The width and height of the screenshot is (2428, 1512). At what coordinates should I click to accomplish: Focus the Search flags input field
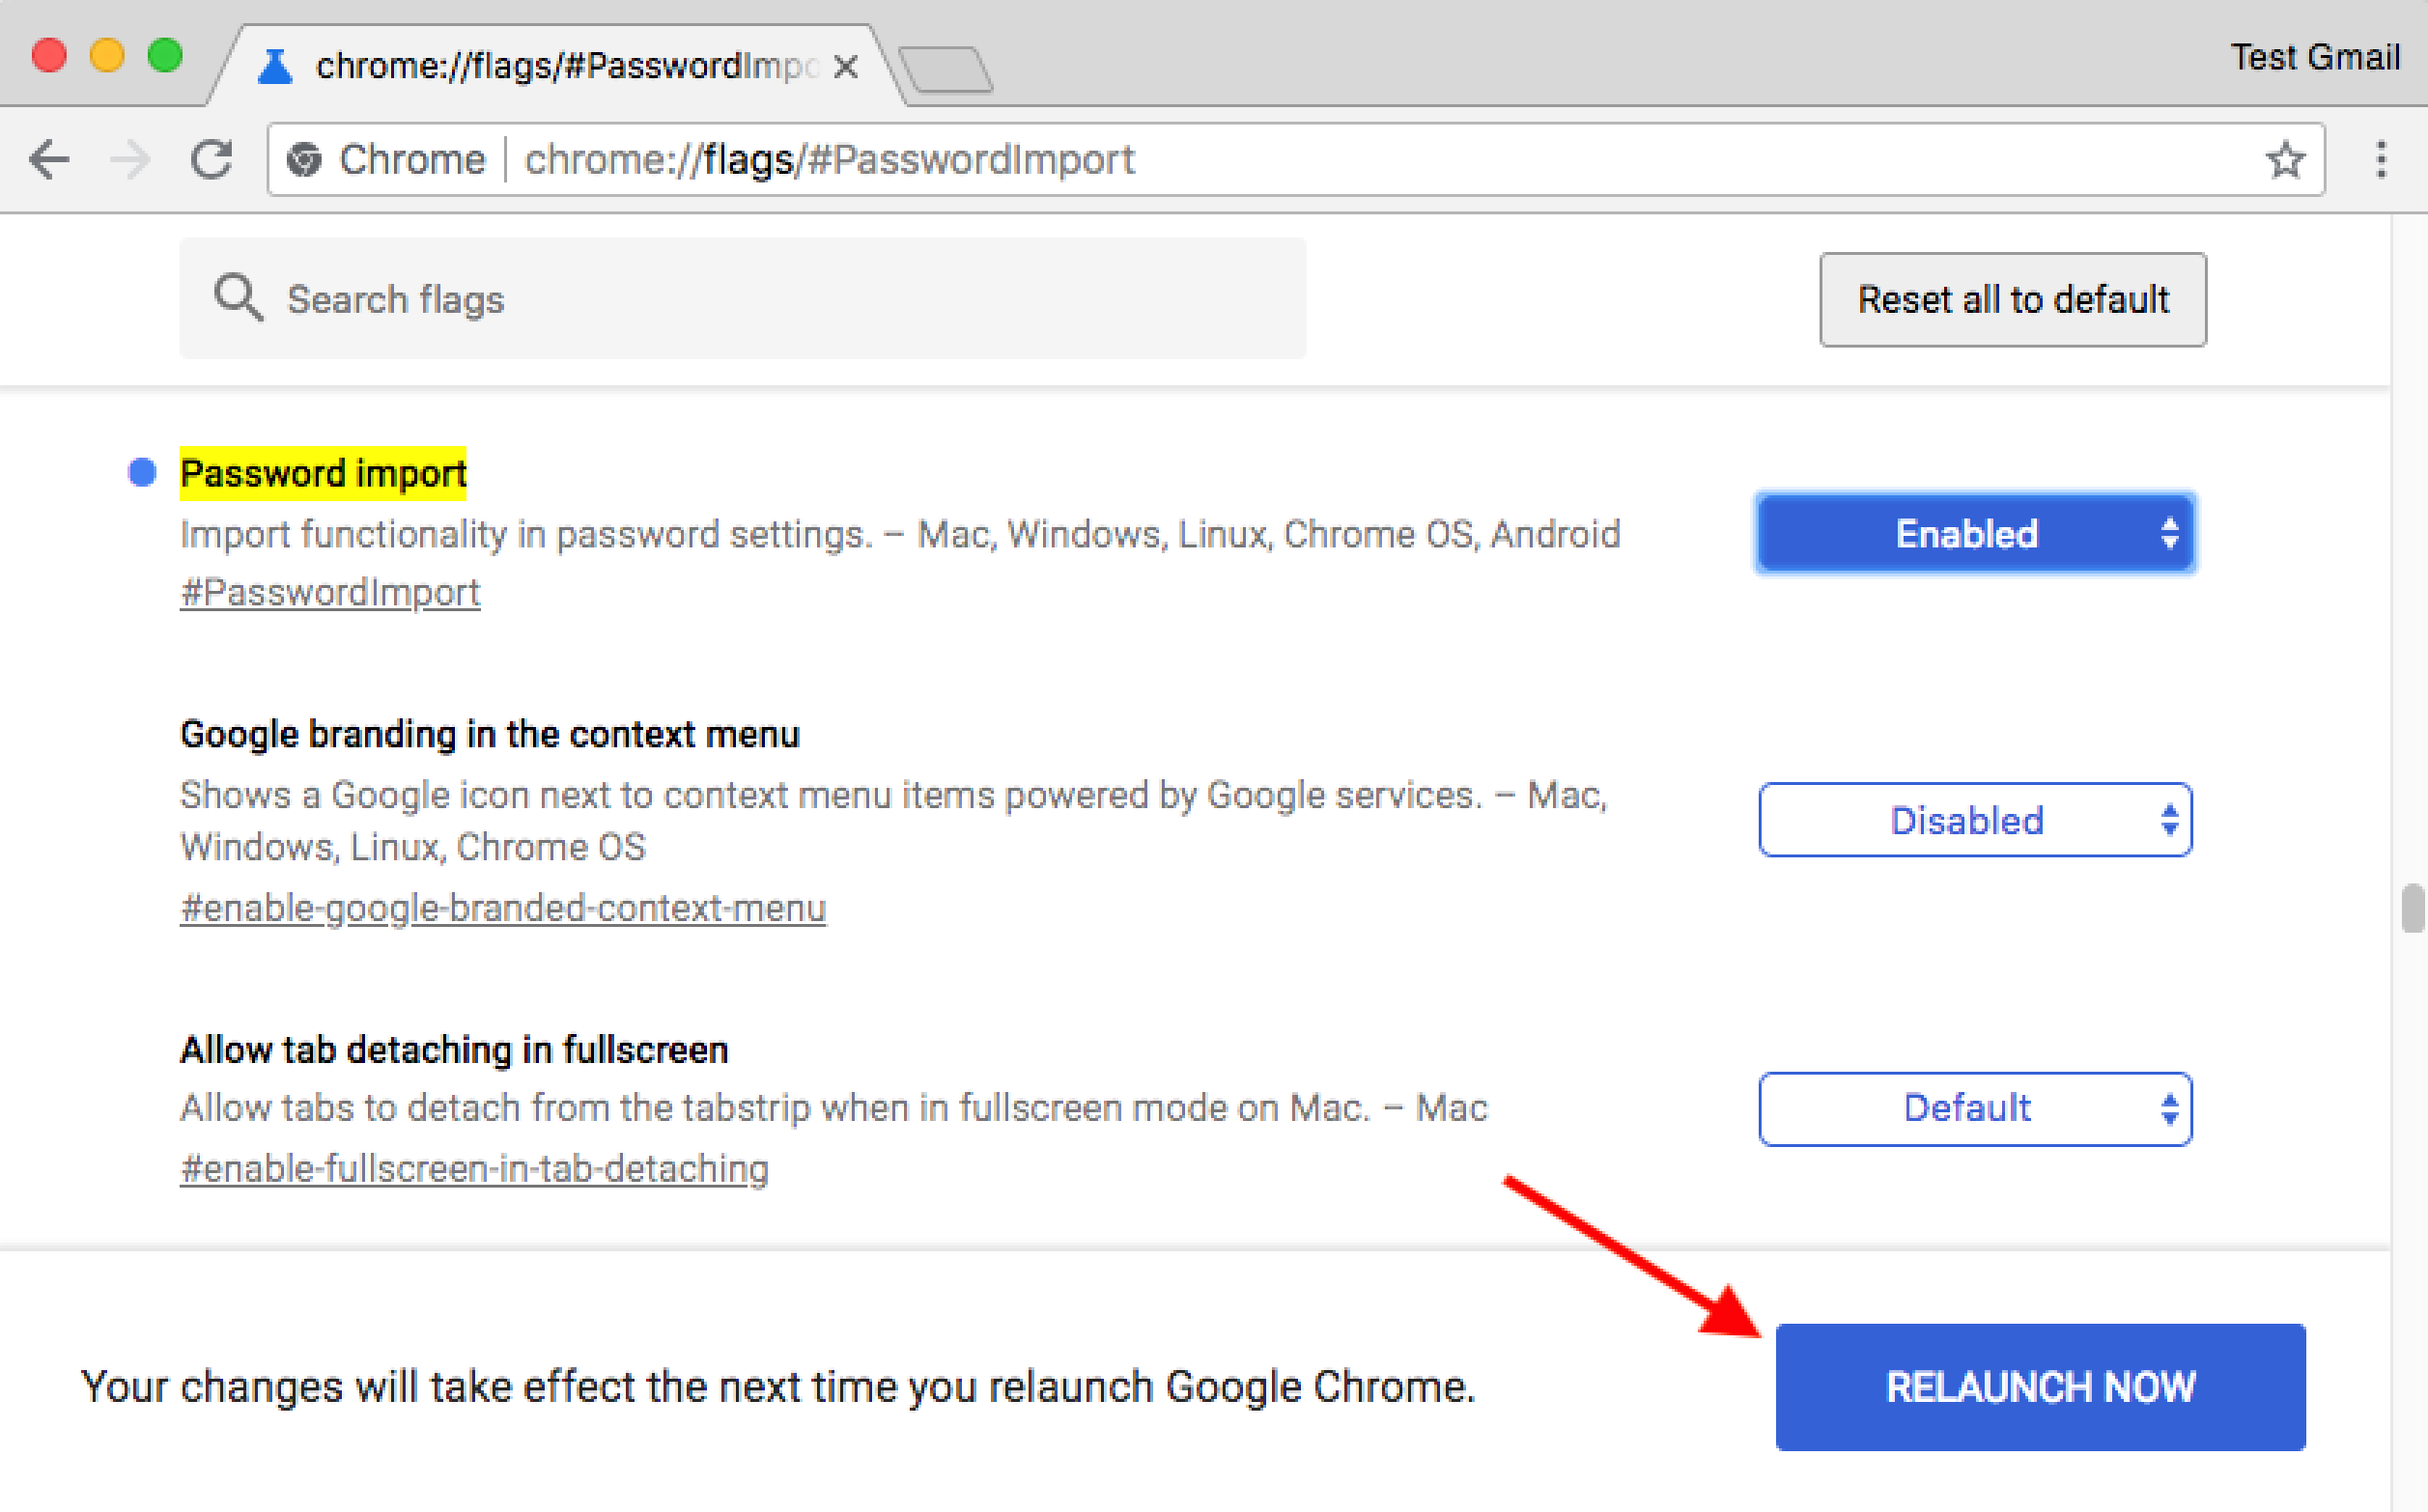pyautogui.click(x=743, y=298)
